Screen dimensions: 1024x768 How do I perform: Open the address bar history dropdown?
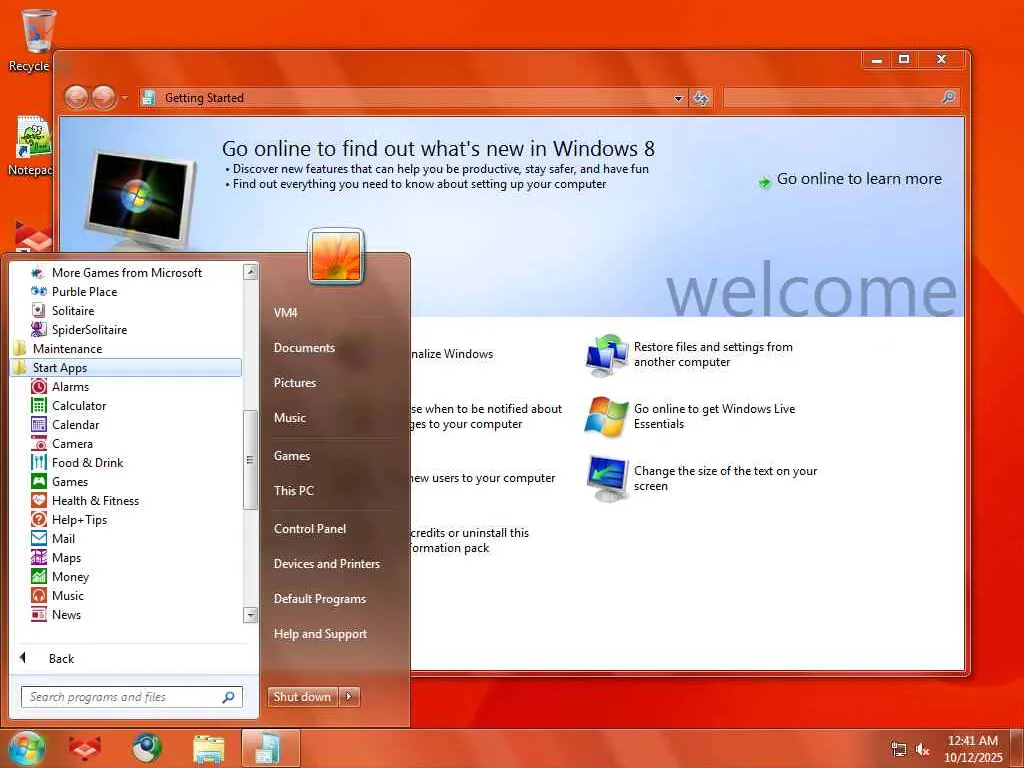pyautogui.click(x=679, y=98)
